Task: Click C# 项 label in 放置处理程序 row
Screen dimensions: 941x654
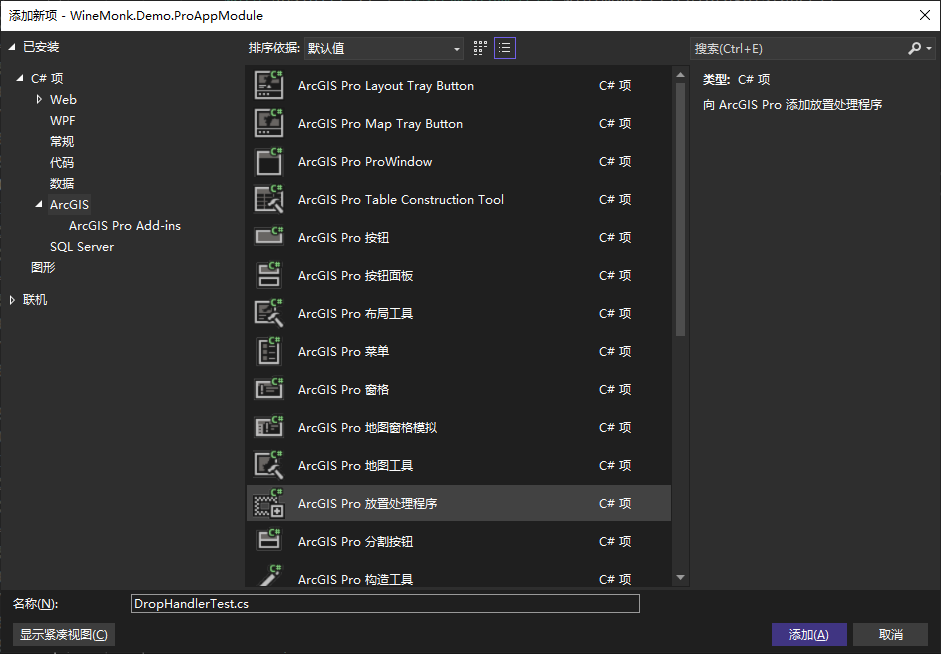Action: [x=615, y=503]
